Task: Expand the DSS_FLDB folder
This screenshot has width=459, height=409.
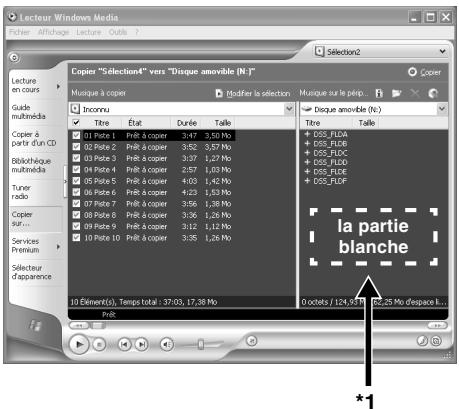Action: pos(307,143)
